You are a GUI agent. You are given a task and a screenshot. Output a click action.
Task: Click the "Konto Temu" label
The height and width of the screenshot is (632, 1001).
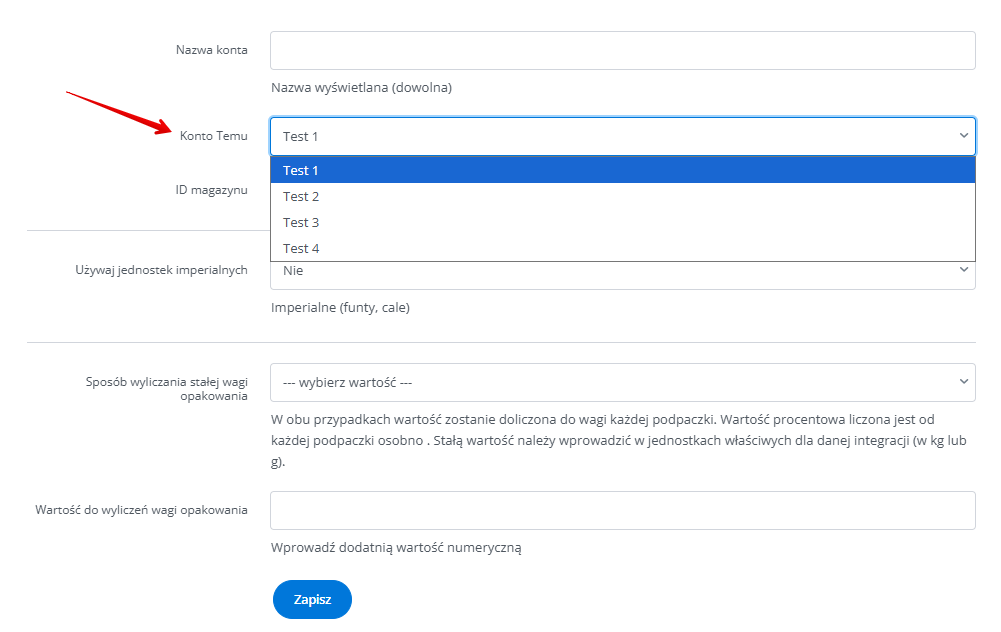[x=213, y=136]
